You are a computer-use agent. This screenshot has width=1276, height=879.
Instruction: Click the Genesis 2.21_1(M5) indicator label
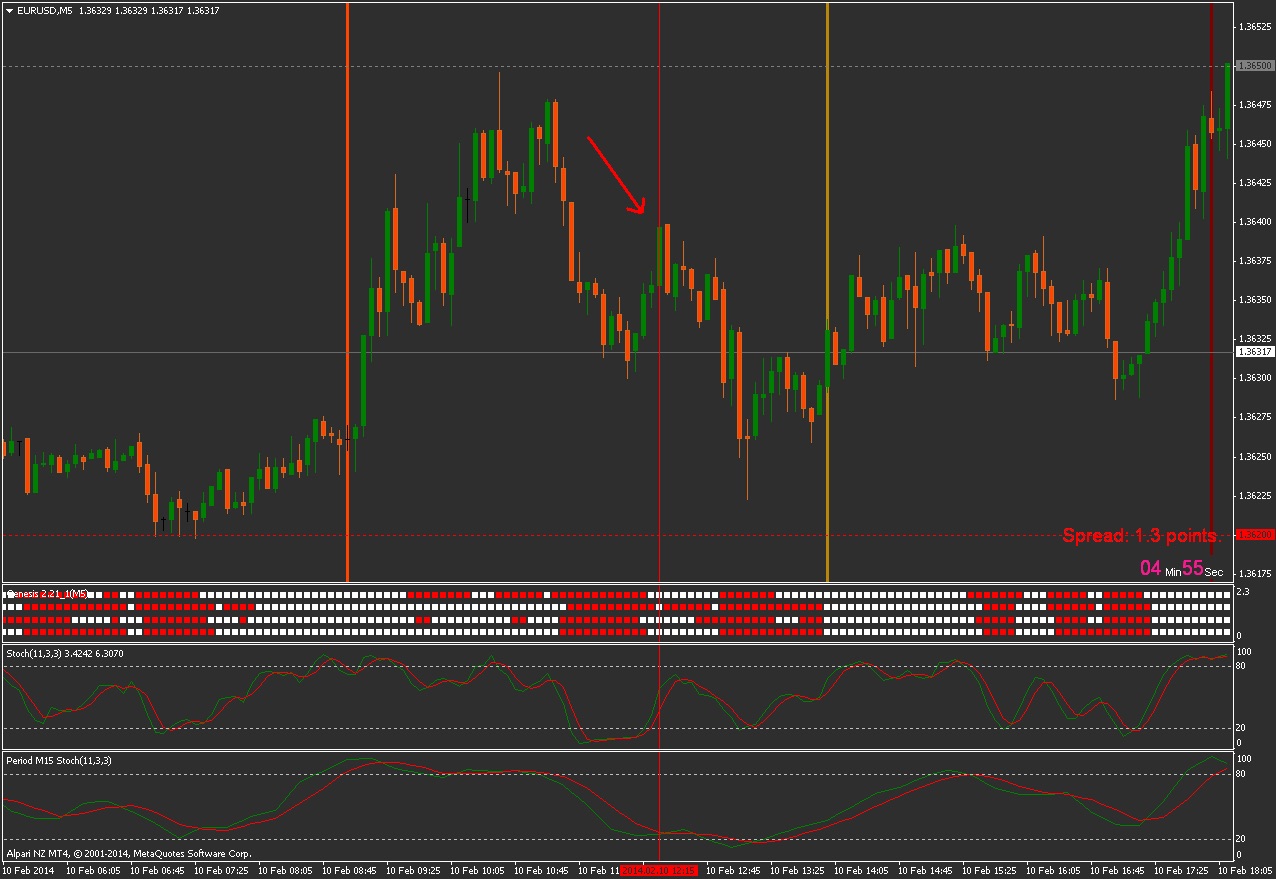(x=47, y=594)
